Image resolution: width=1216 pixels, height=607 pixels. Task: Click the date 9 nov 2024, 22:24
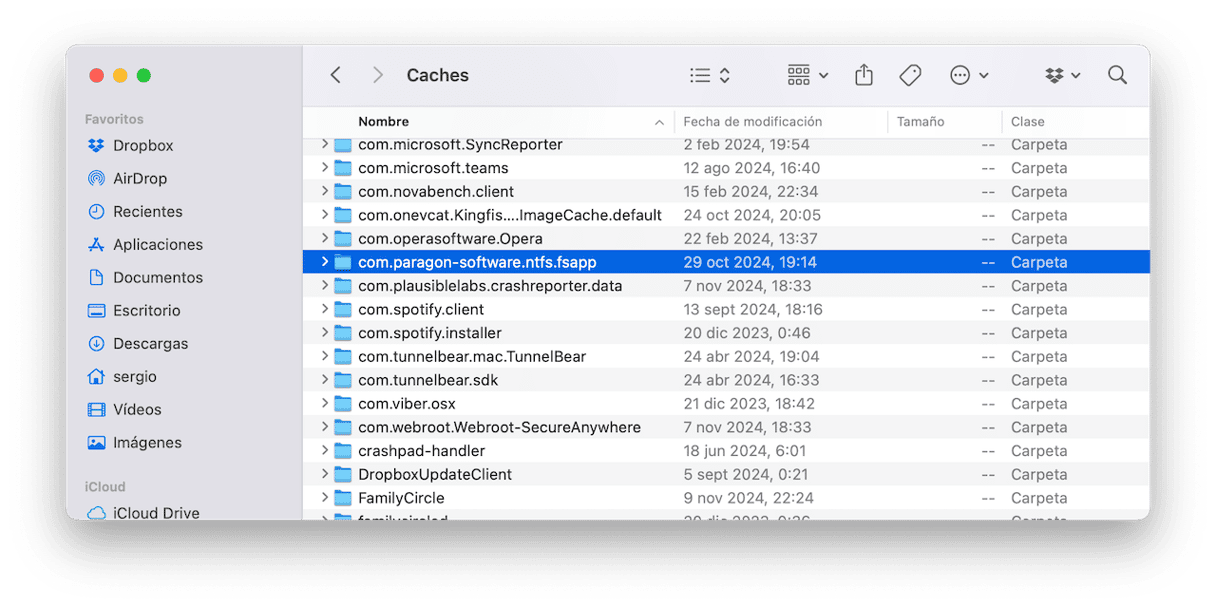748,498
